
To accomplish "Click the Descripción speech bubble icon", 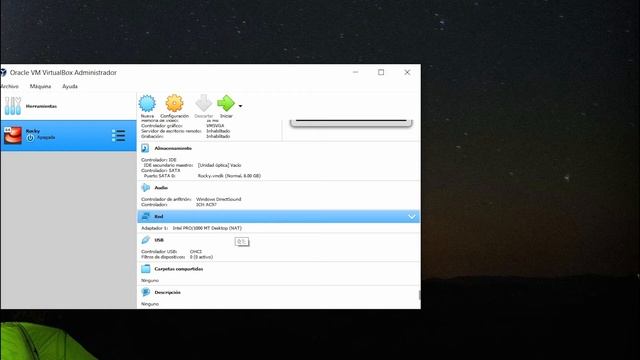I will coord(145,292).
